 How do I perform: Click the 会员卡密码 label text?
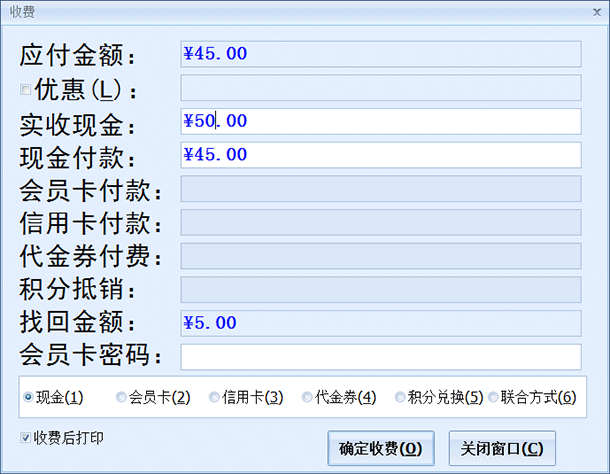[x=91, y=355]
